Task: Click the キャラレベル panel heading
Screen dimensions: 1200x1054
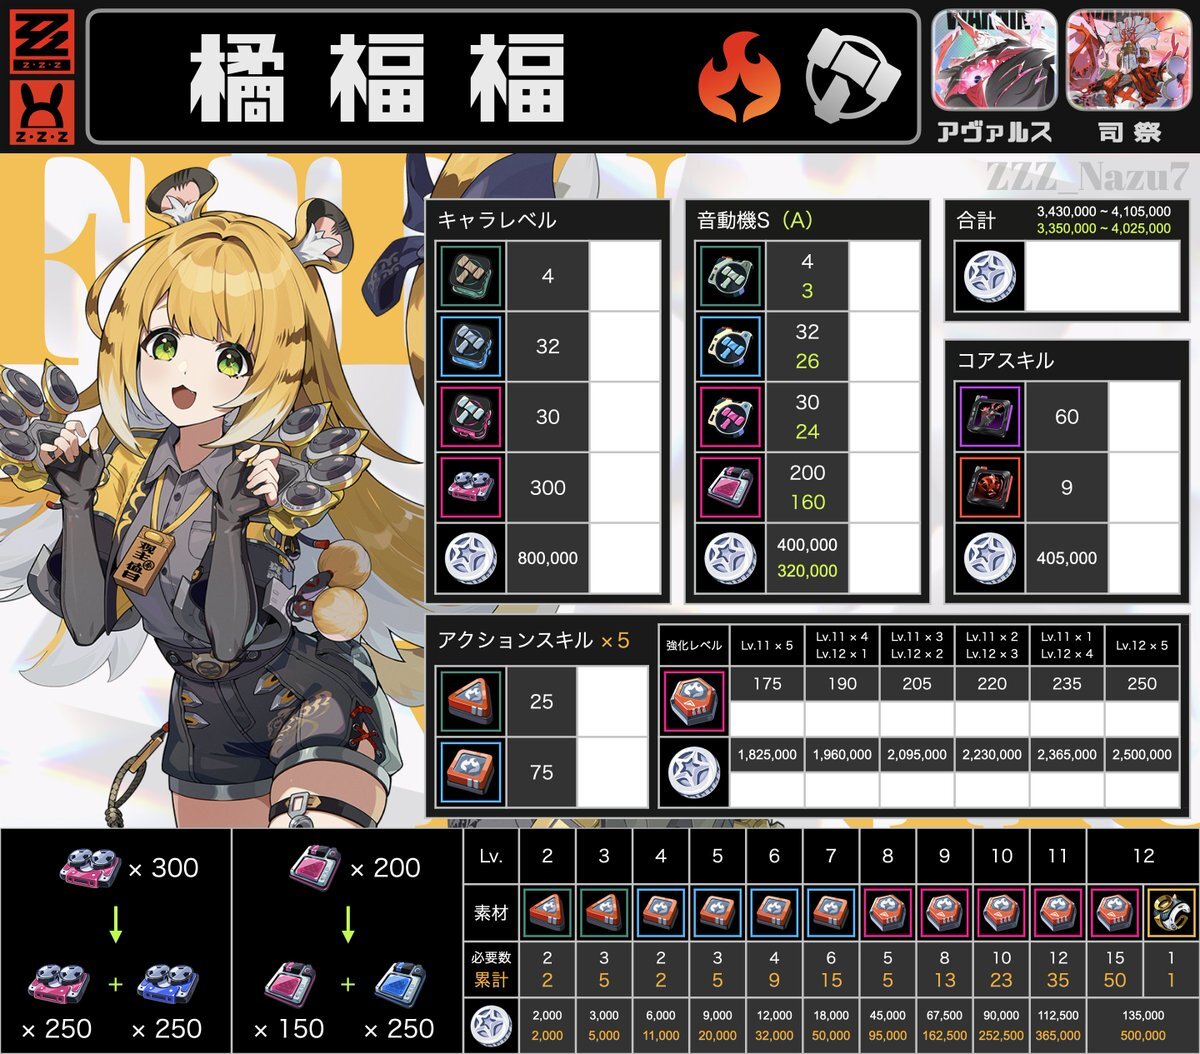Action: click(496, 221)
